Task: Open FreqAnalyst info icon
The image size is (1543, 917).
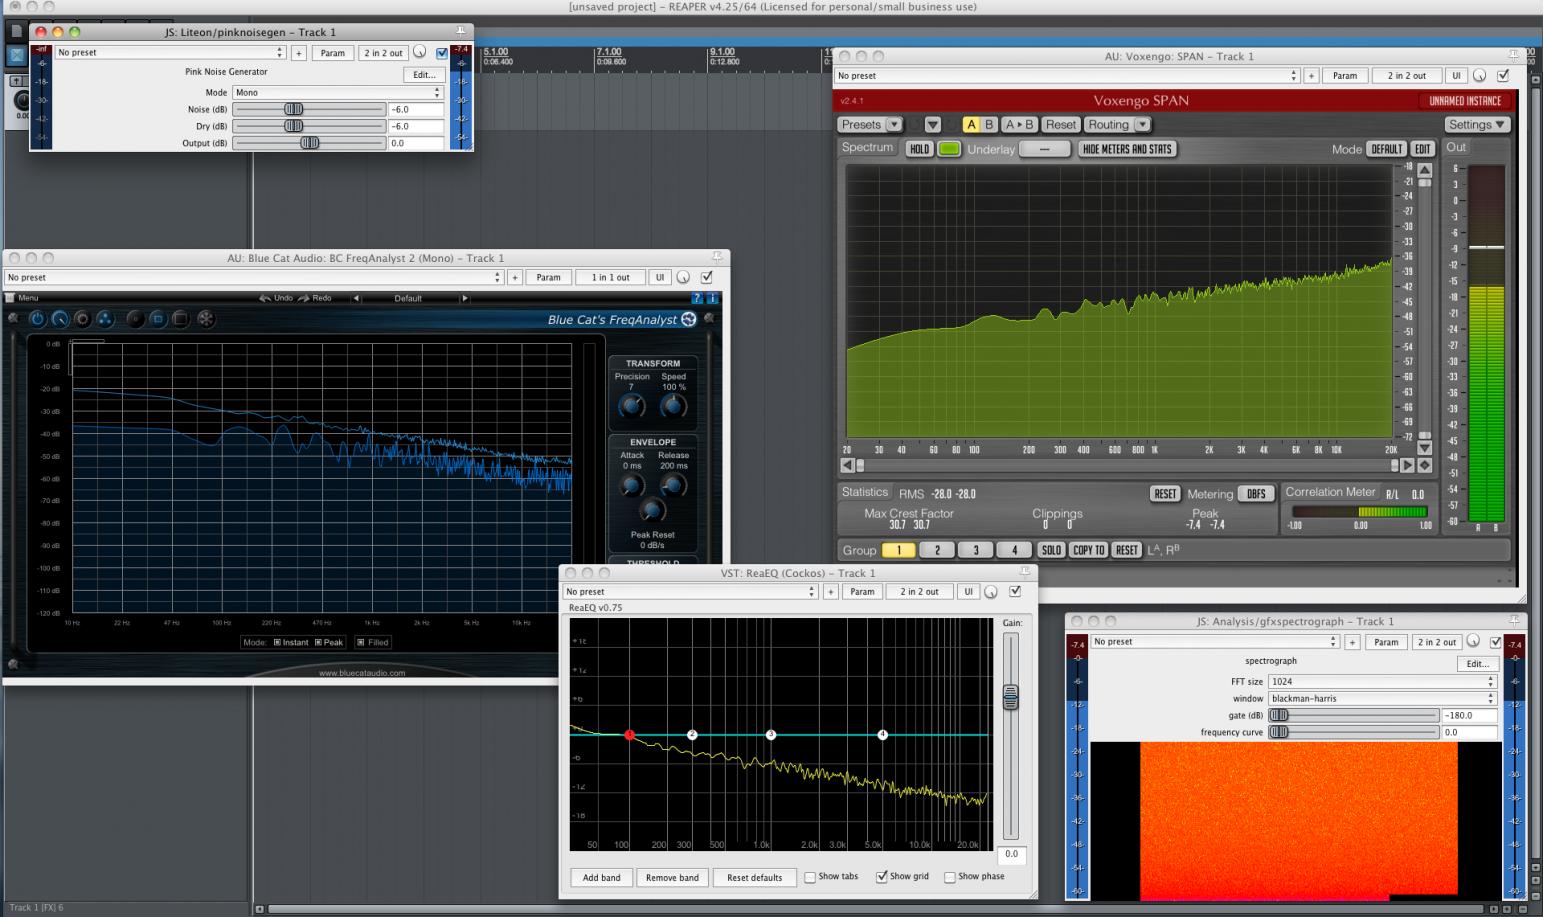Action: point(712,298)
